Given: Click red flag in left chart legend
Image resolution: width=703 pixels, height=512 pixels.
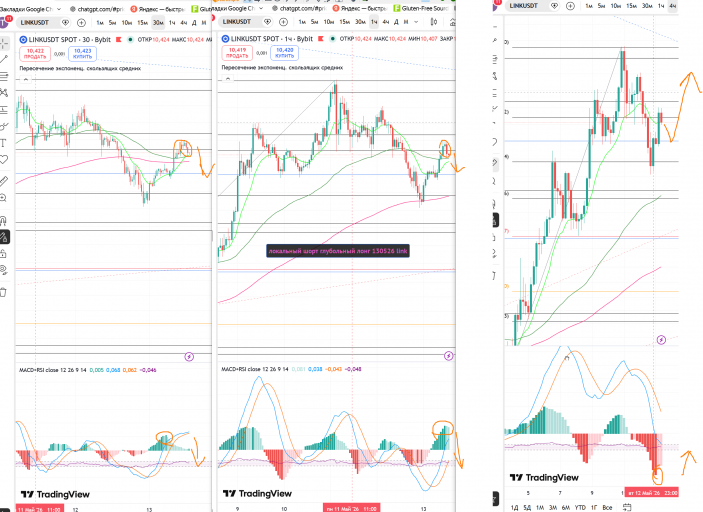Looking at the screenshot, I should tap(119, 39).
